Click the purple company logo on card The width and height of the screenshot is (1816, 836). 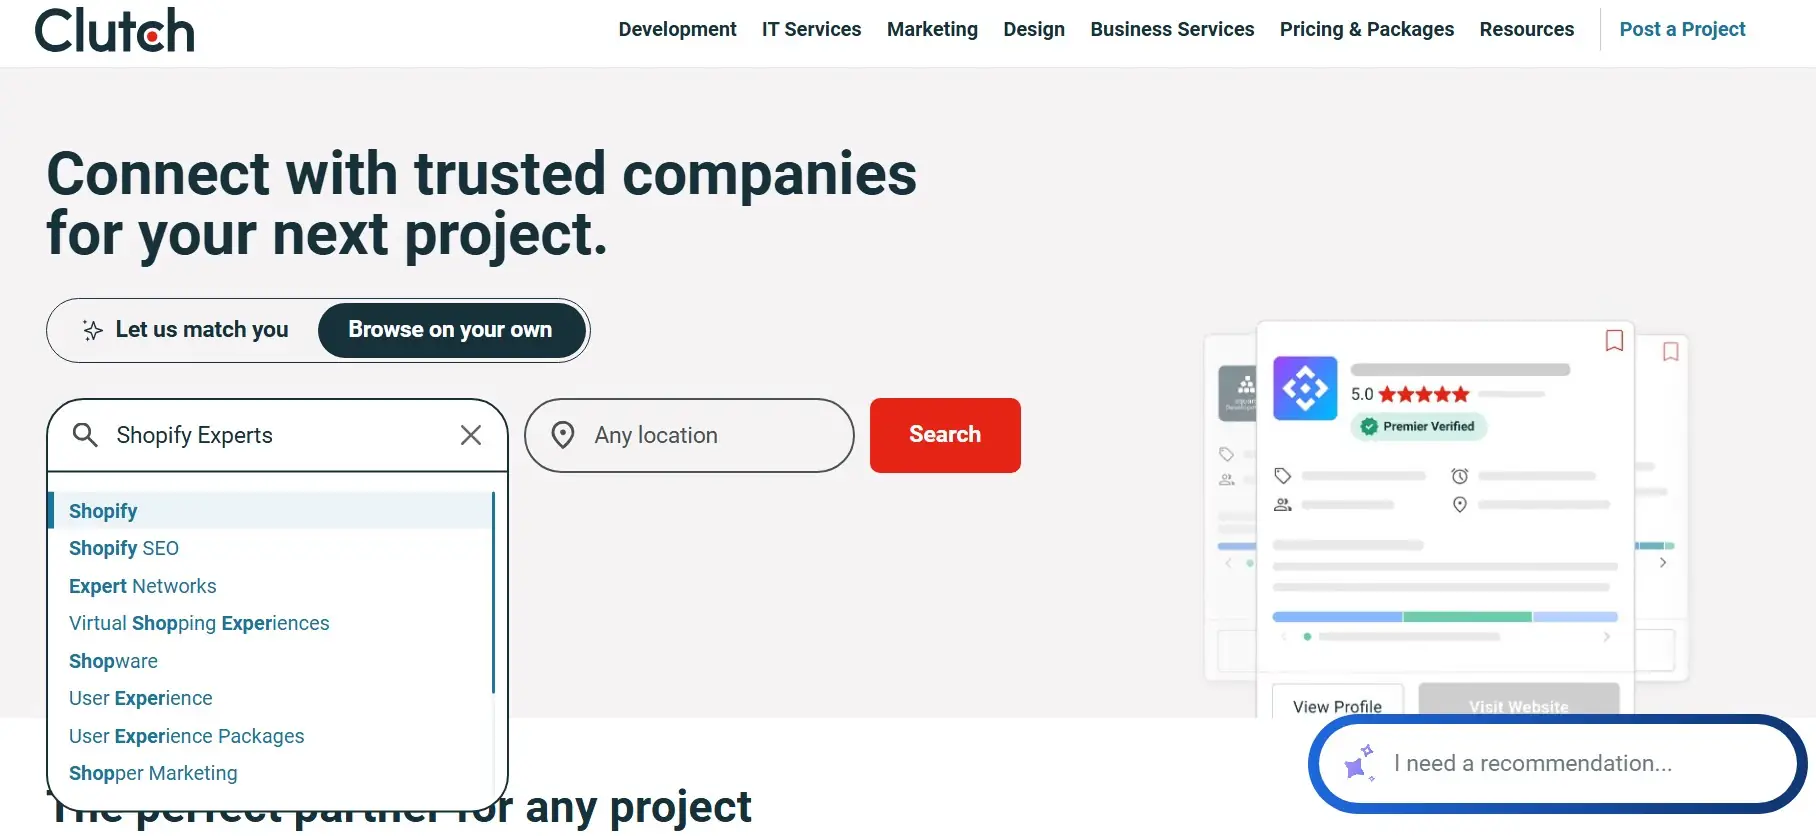tap(1304, 388)
